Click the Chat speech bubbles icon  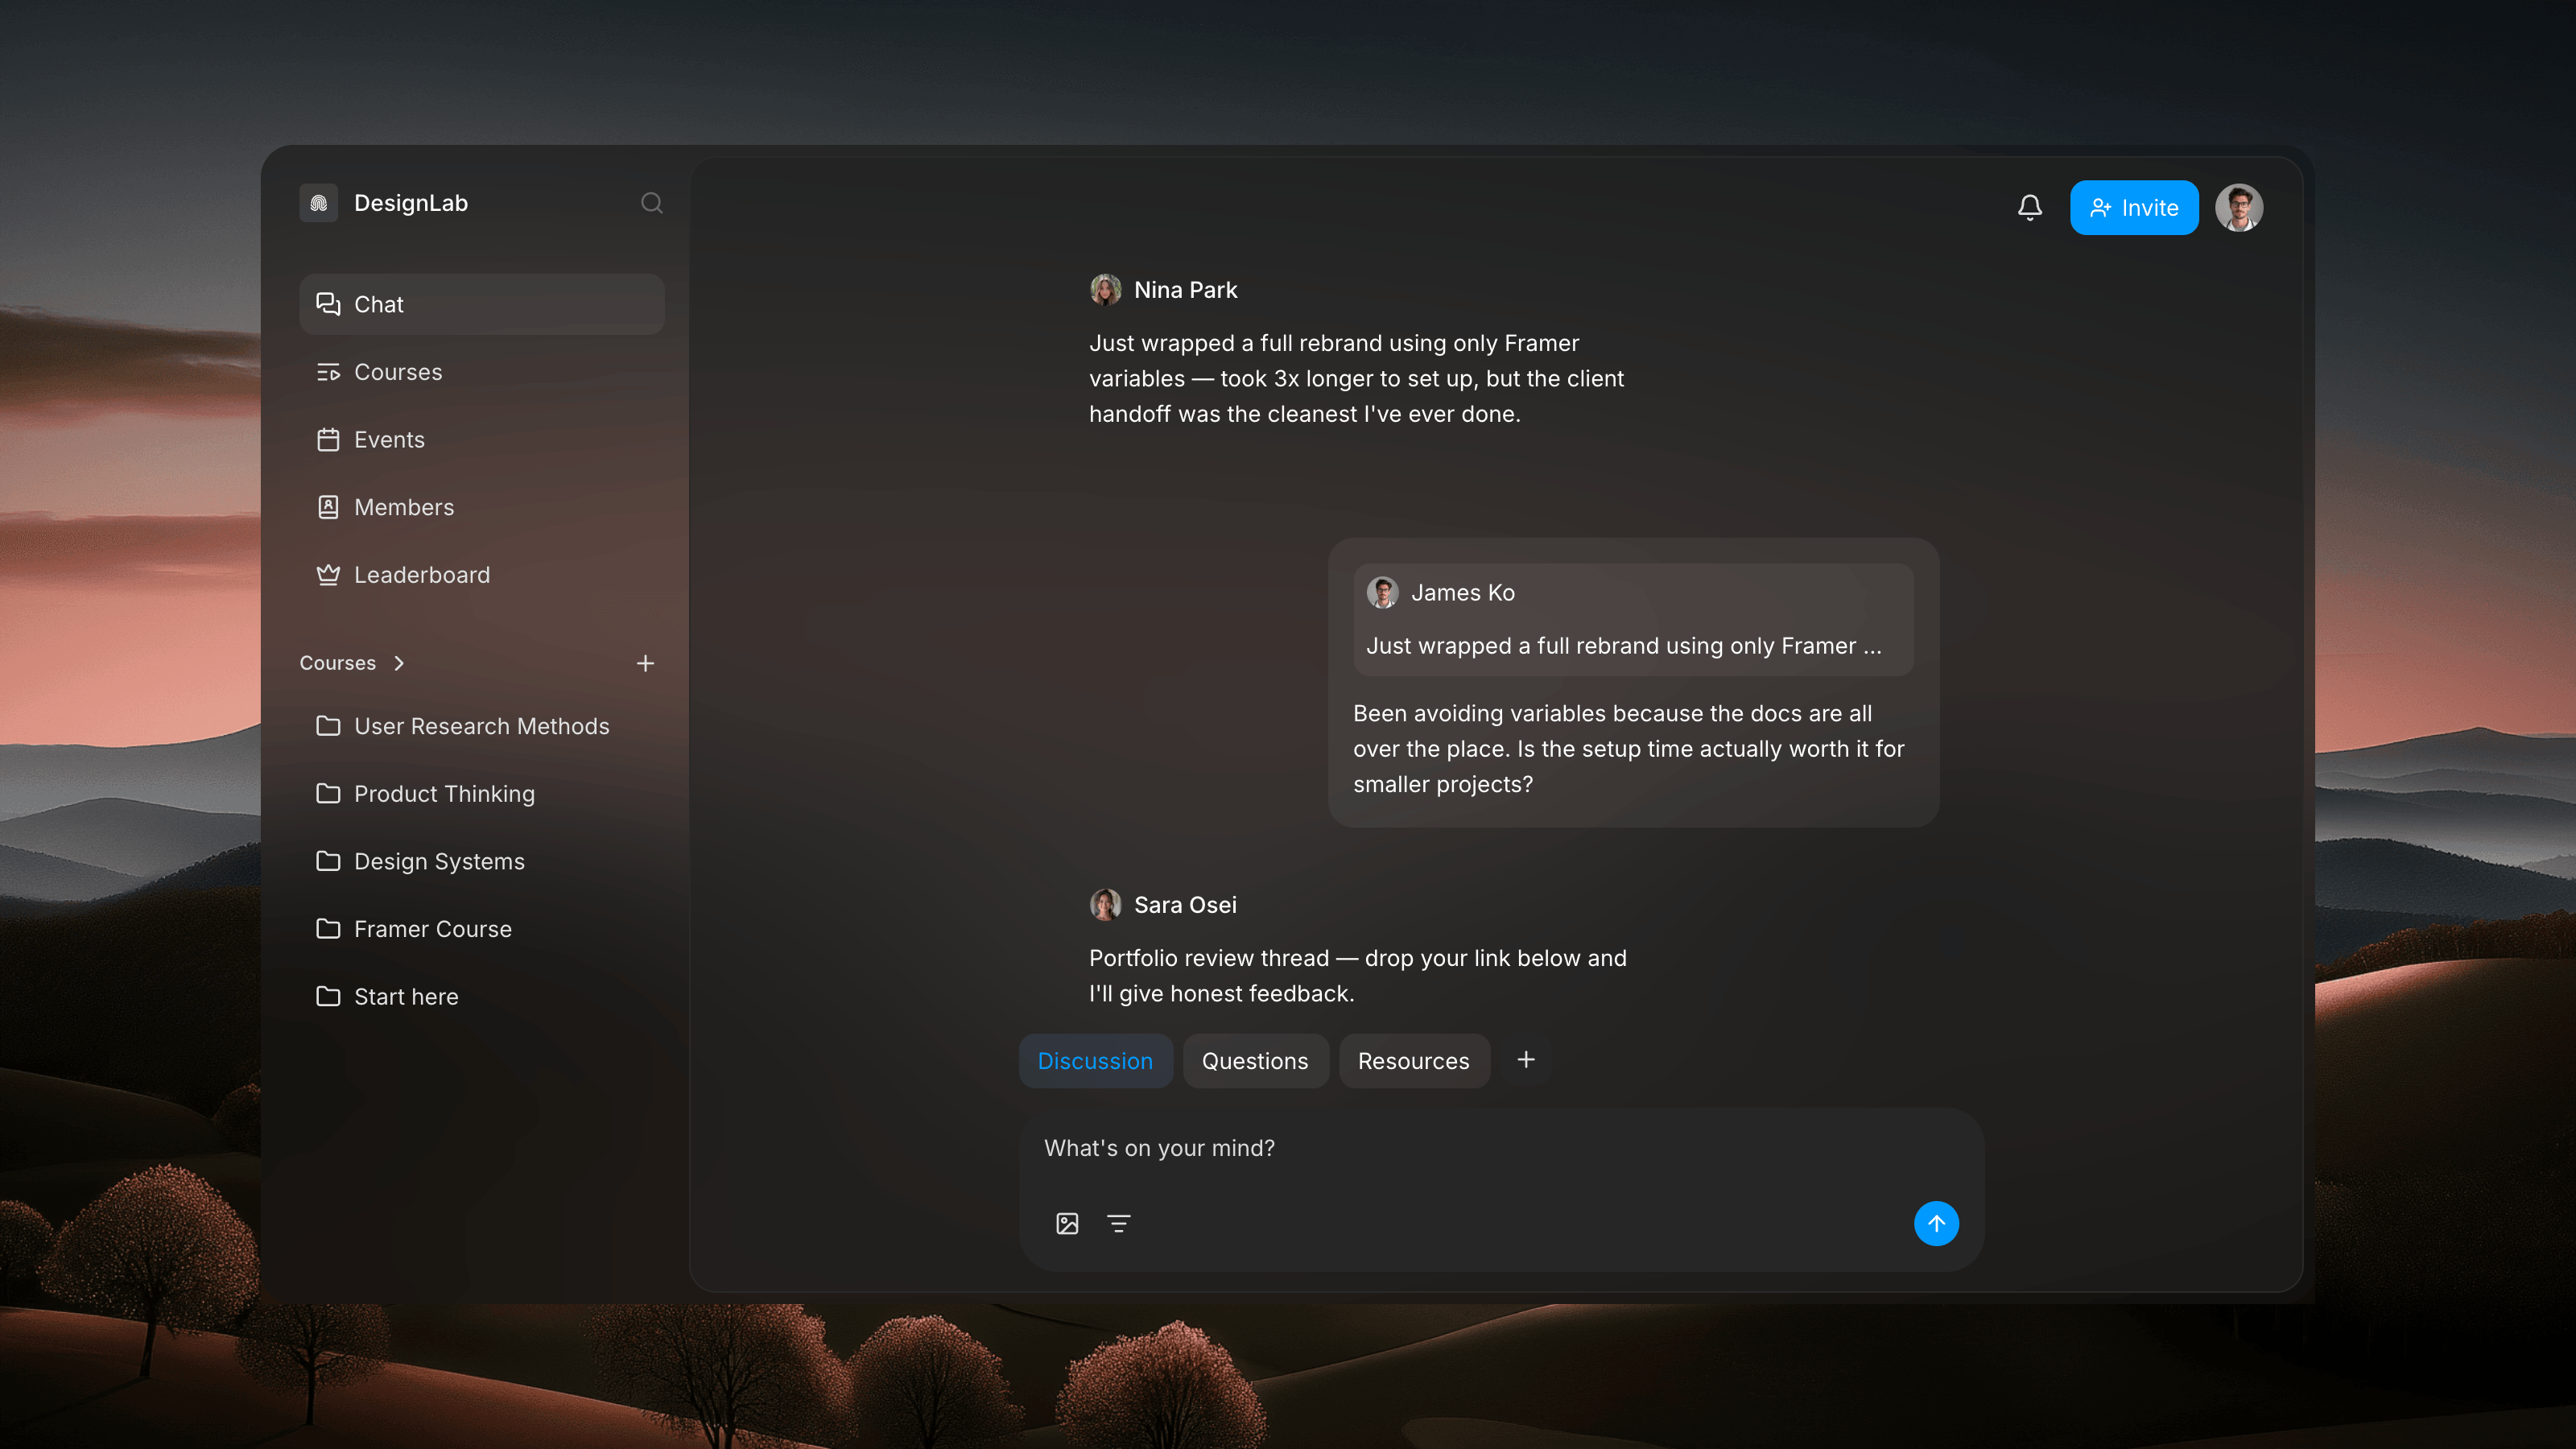coord(328,304)
